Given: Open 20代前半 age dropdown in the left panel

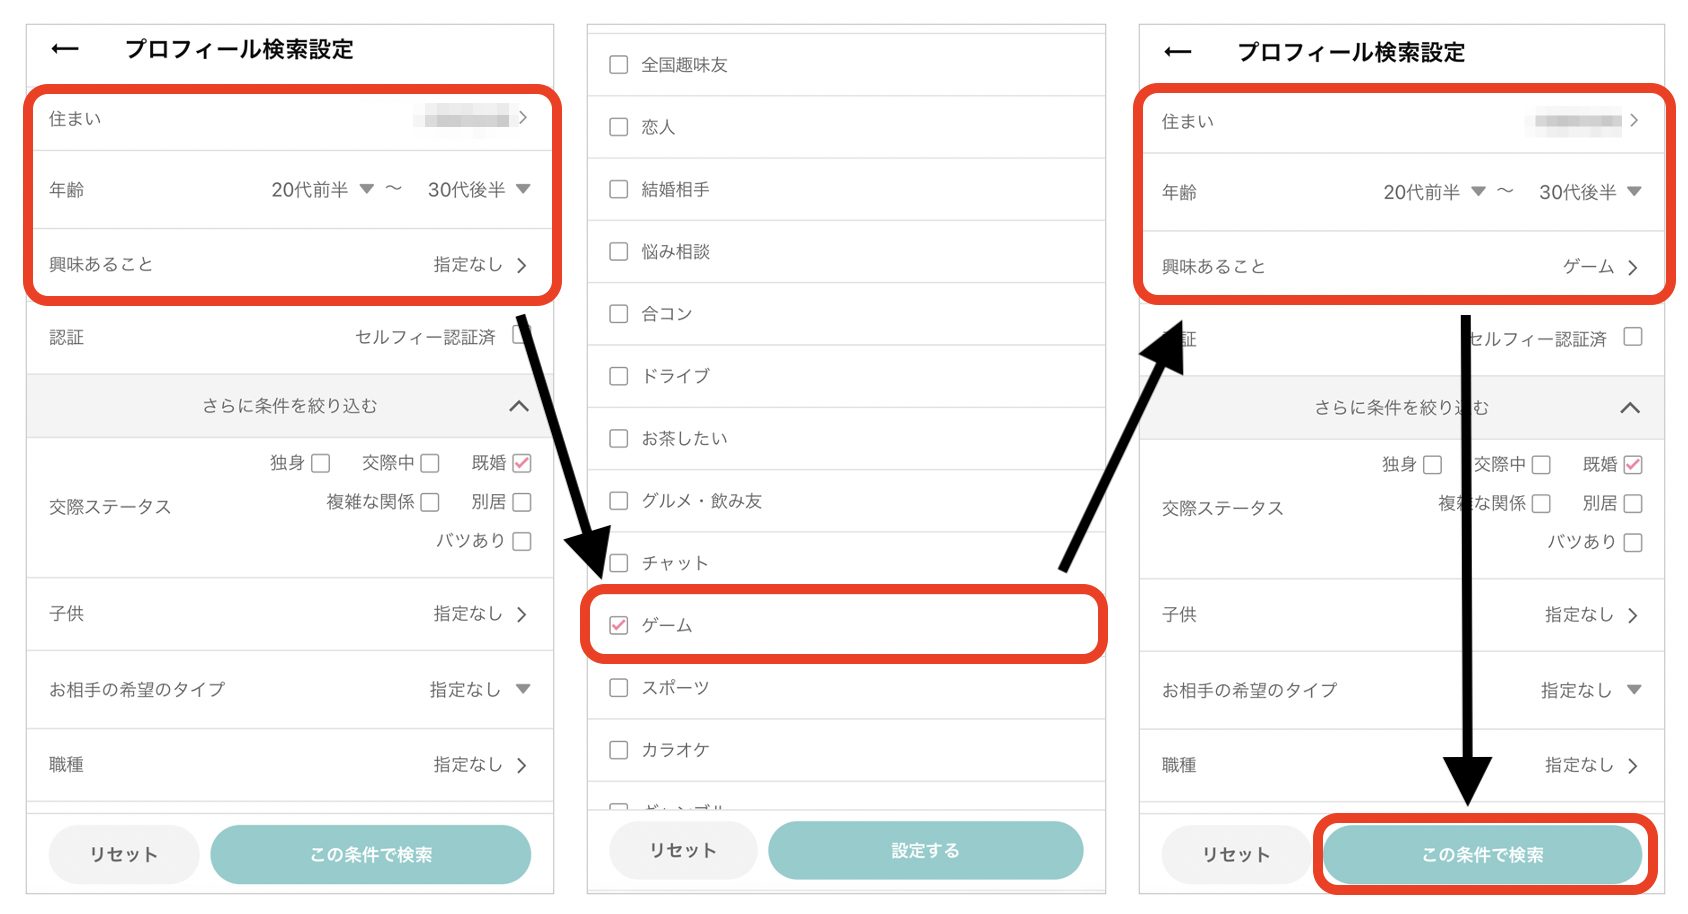Looking at the screenshot, I should (x=322, y=190).
